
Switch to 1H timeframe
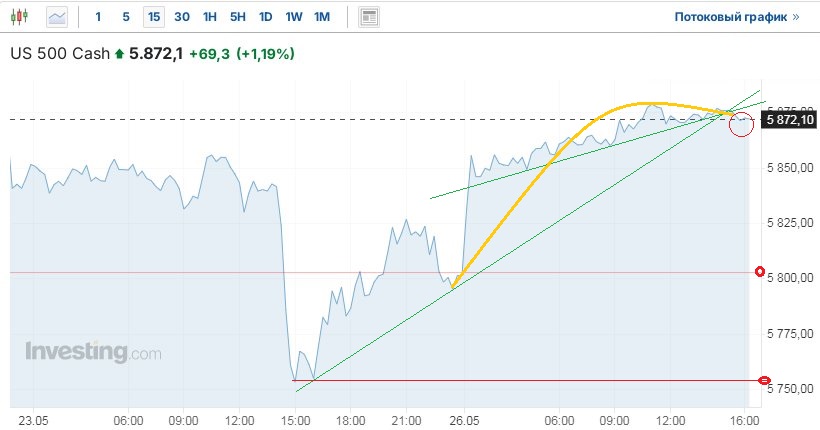point(209,17)
